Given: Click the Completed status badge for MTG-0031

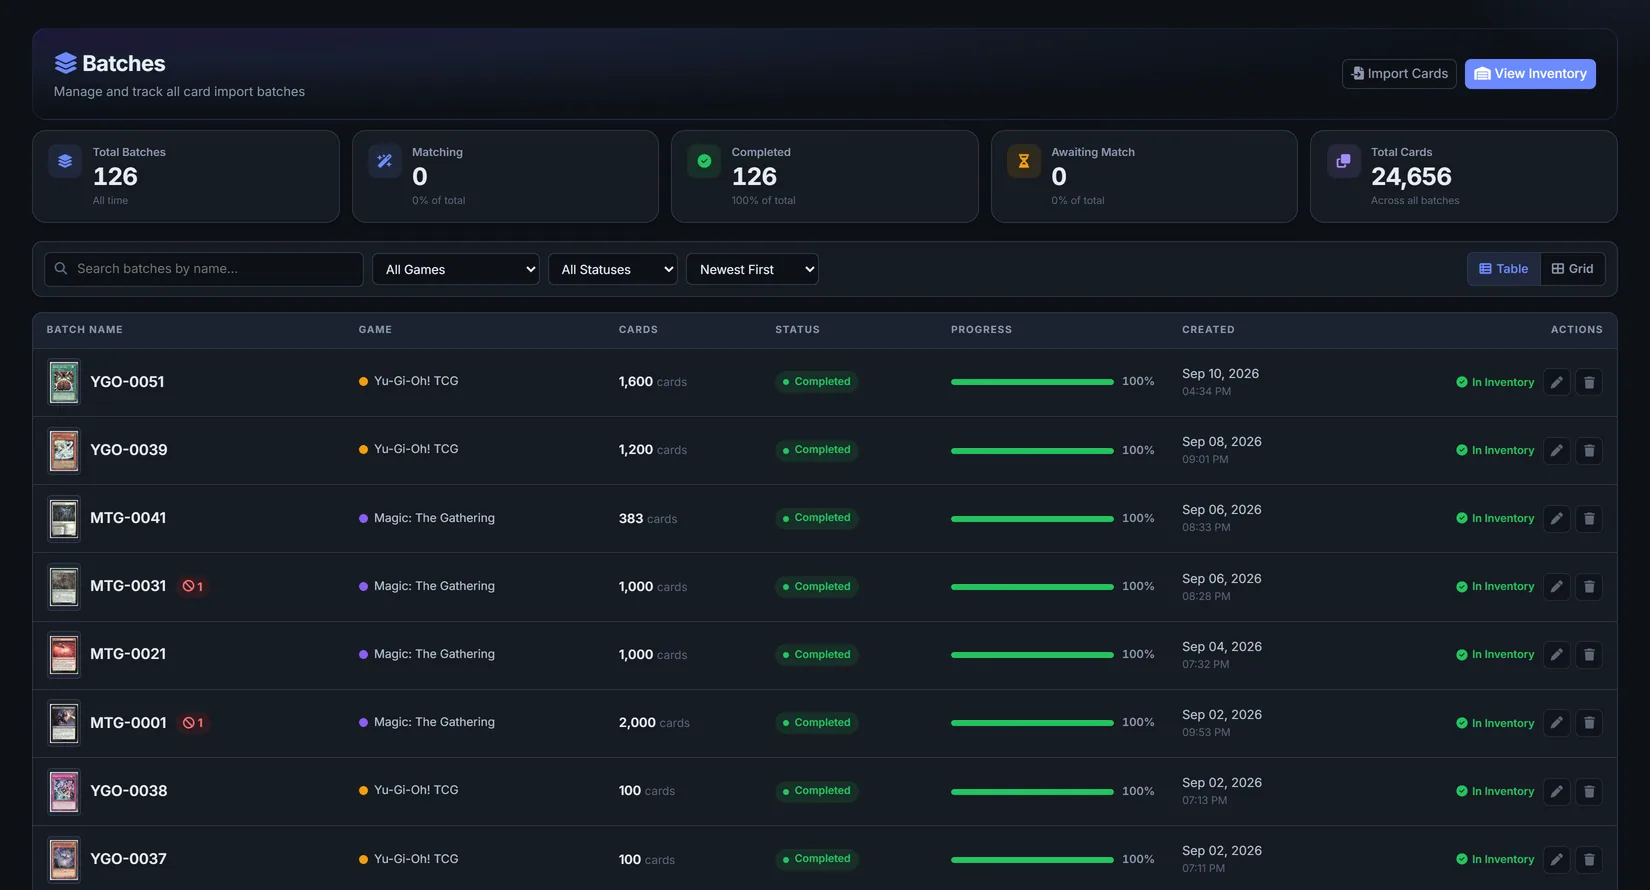Looking at the screenshot, I should pyautogui.click(x=817, y=587).
